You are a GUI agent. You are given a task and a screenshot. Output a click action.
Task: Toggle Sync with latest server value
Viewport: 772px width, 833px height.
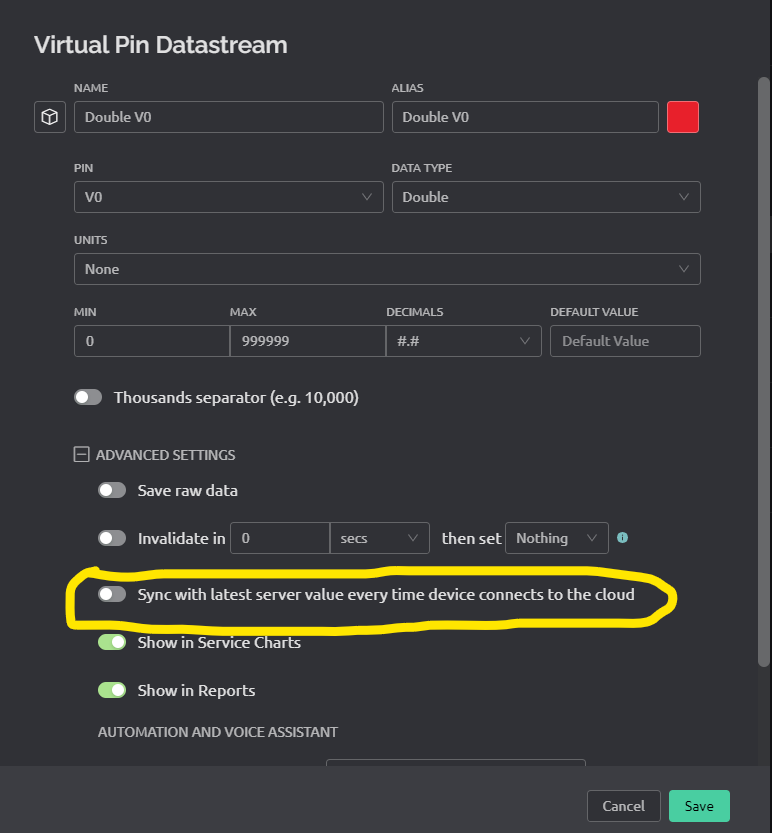[112, 594]
